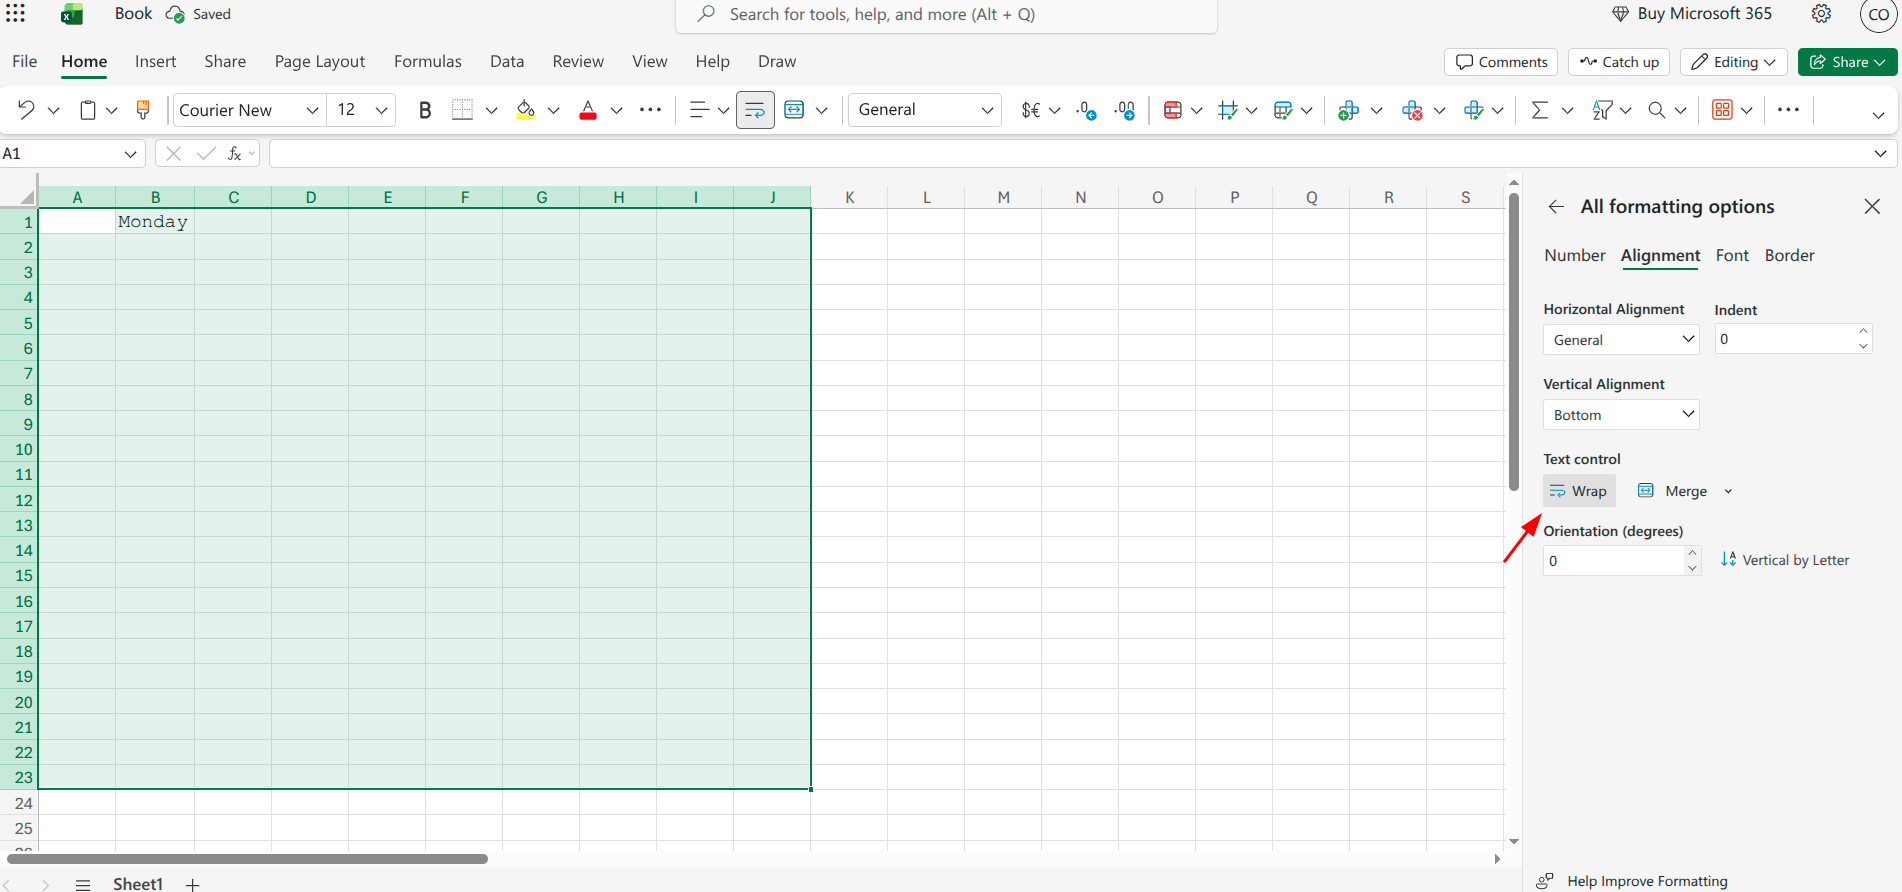Screen dimensions: 1902x892
Task: Click the Comments button
Action: (x=1501, y=62)
